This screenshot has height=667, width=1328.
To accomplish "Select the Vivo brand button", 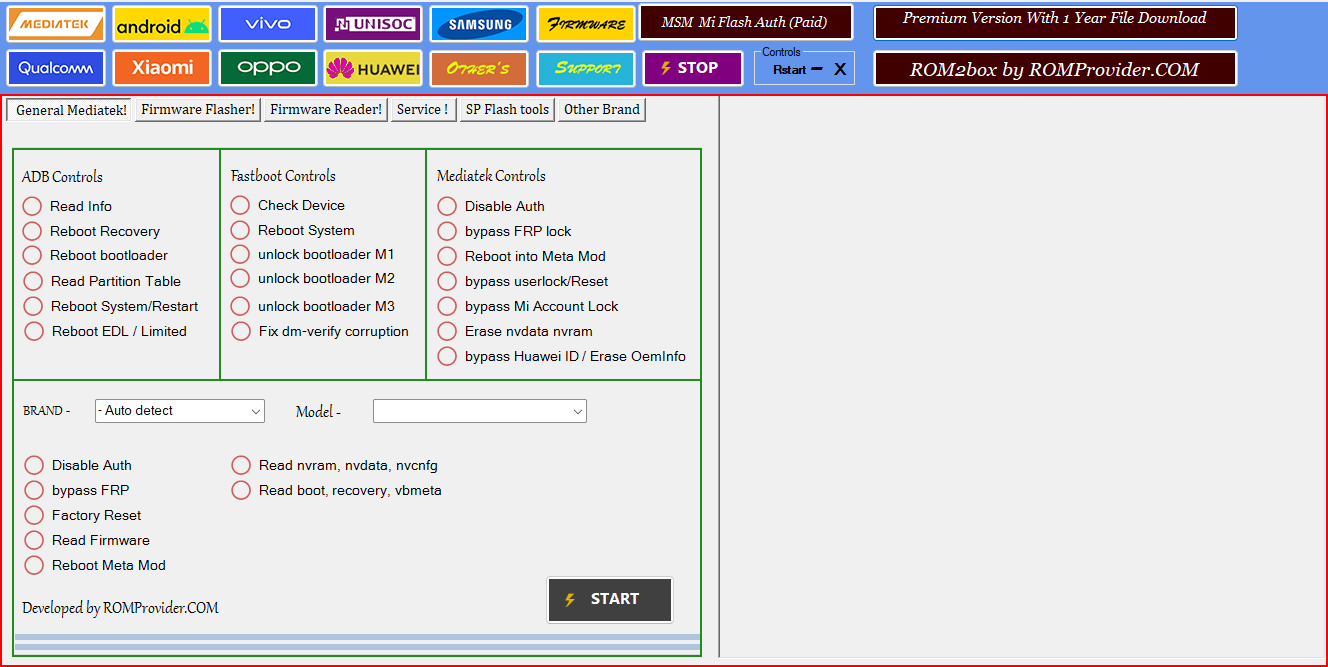I will click(x=268, y=24).
